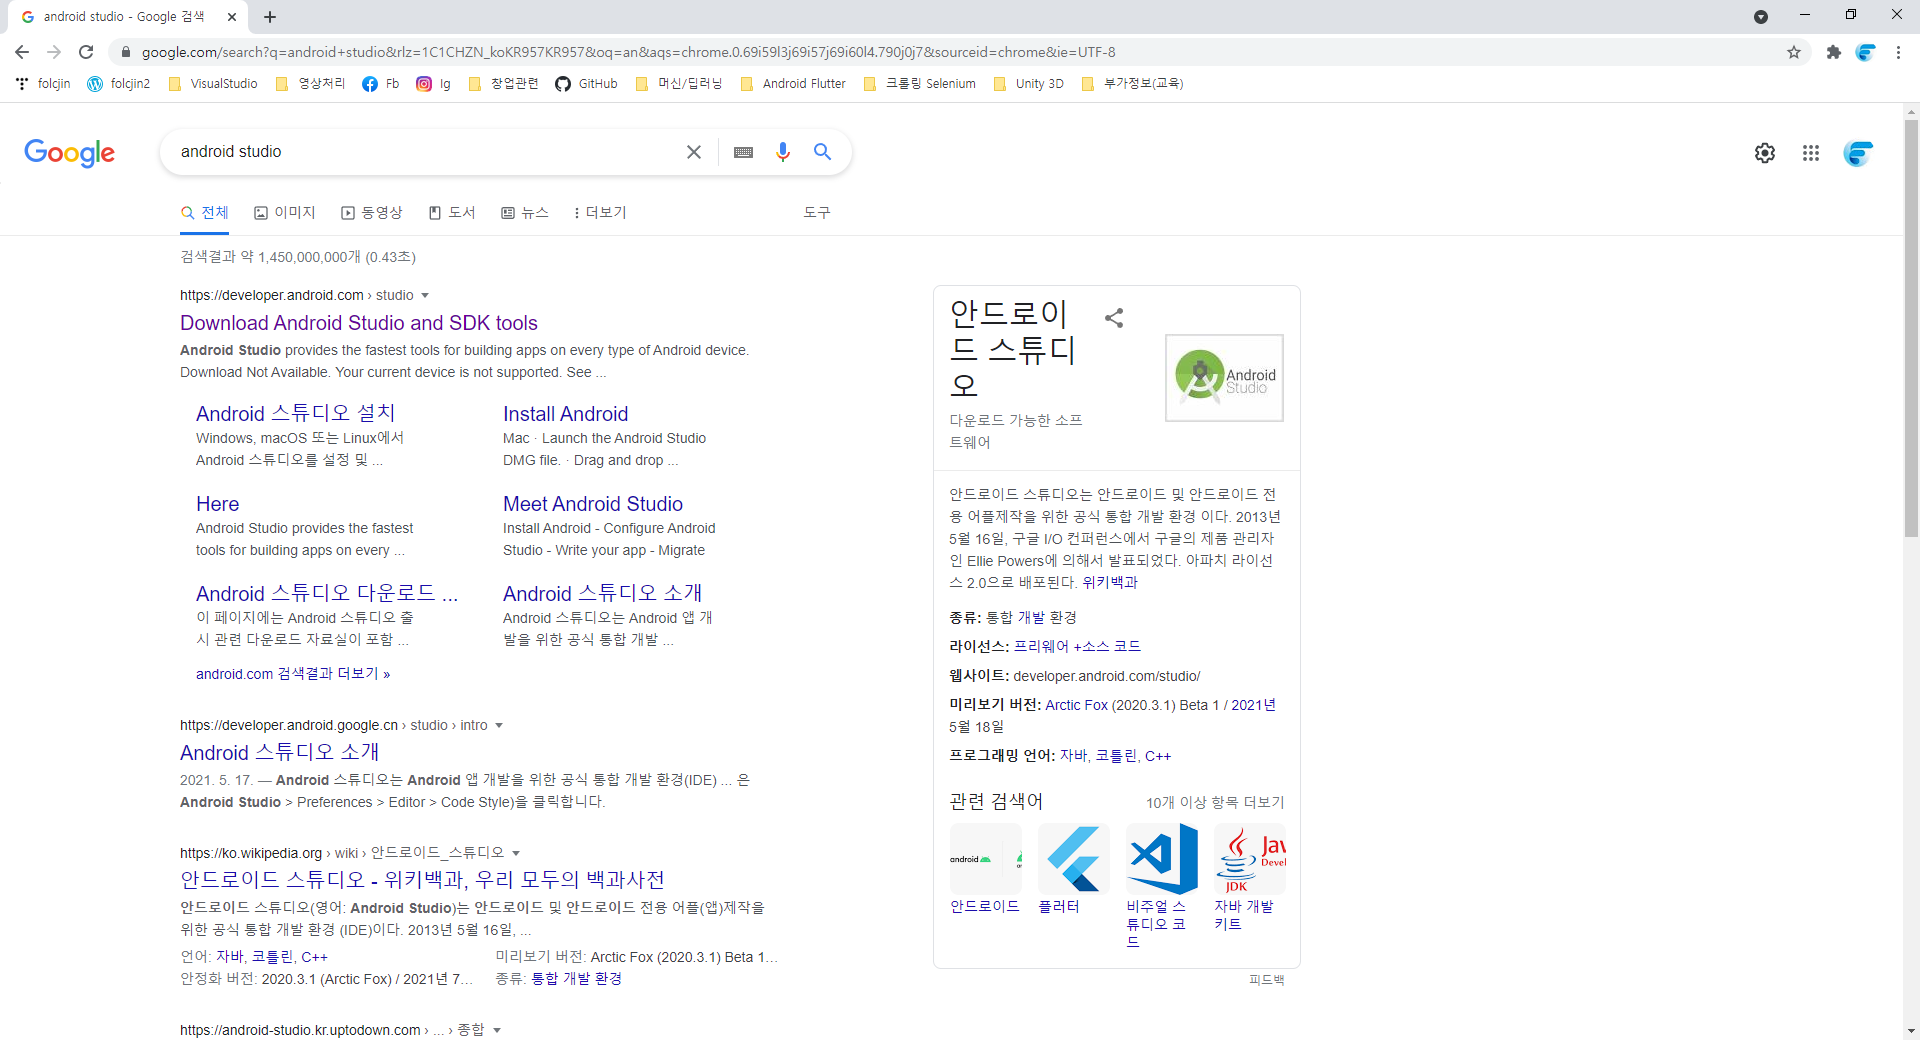Viewport: 1920px width, 1040px height.
Task: Open android.com 검색결과 더보기 link
Action: pos(293,675)
